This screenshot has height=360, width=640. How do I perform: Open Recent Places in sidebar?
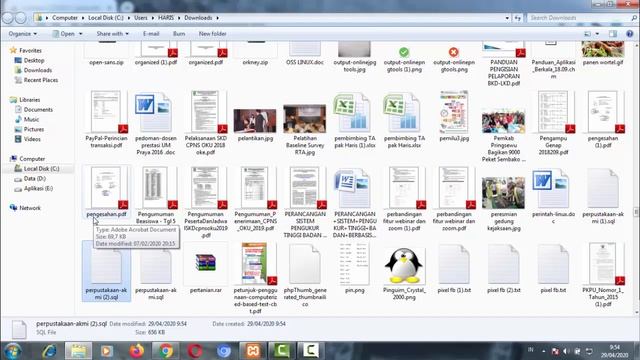click(x=41, y=80)
